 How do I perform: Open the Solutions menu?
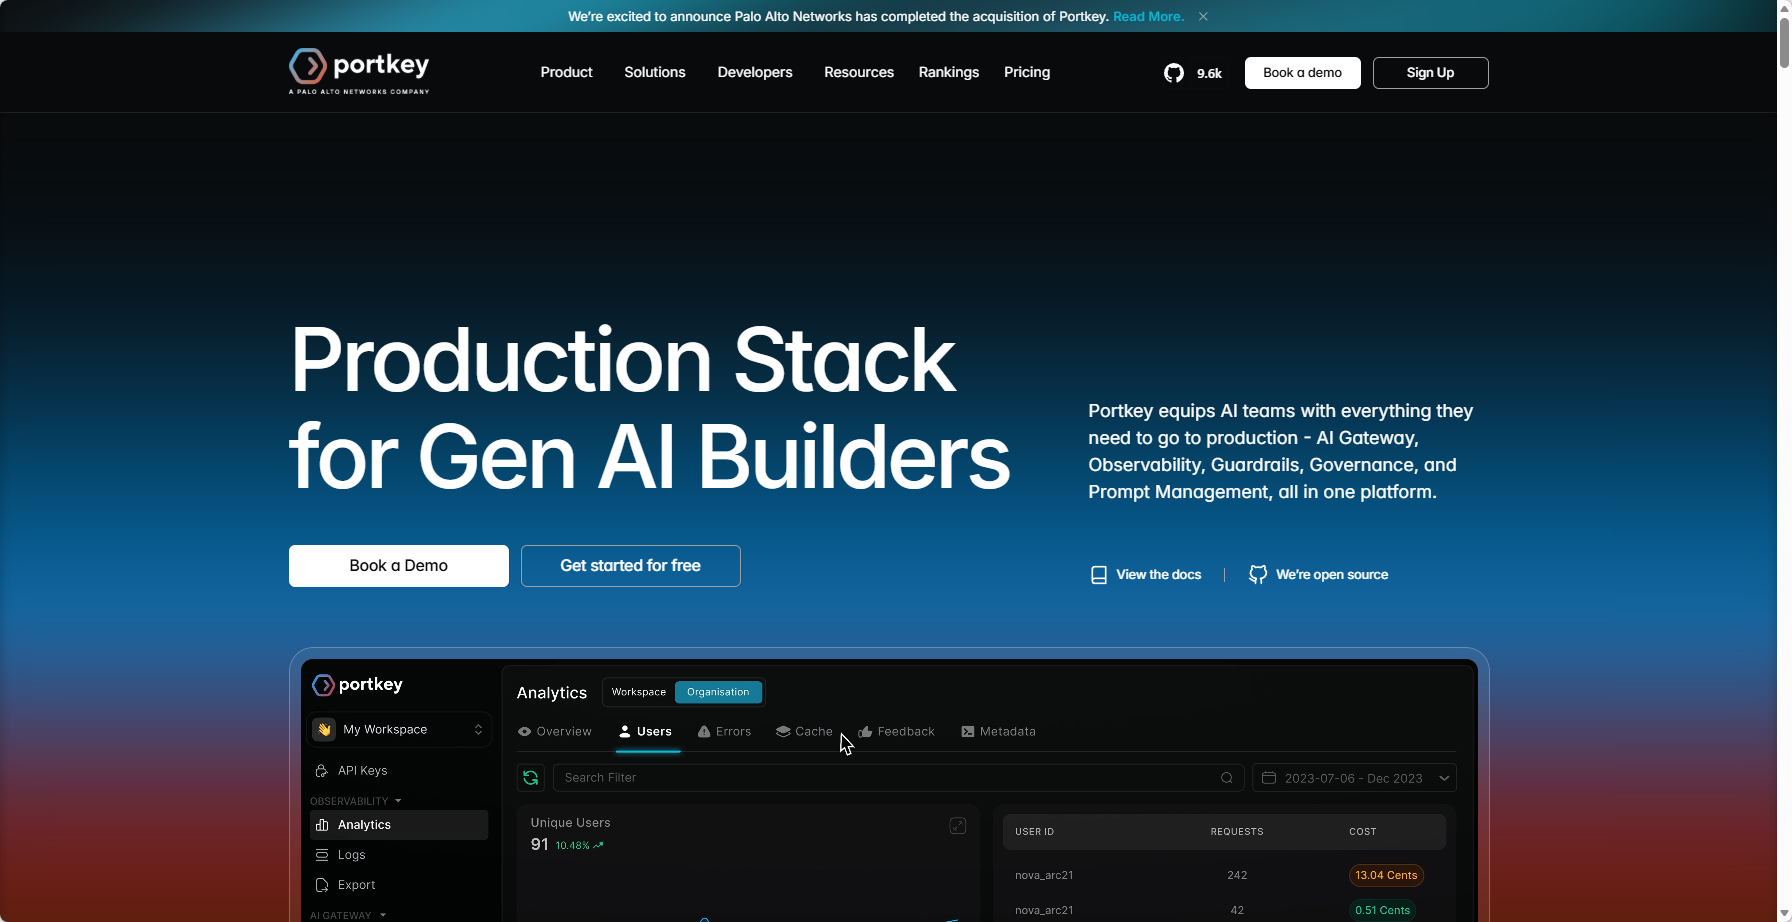[655, 72]
